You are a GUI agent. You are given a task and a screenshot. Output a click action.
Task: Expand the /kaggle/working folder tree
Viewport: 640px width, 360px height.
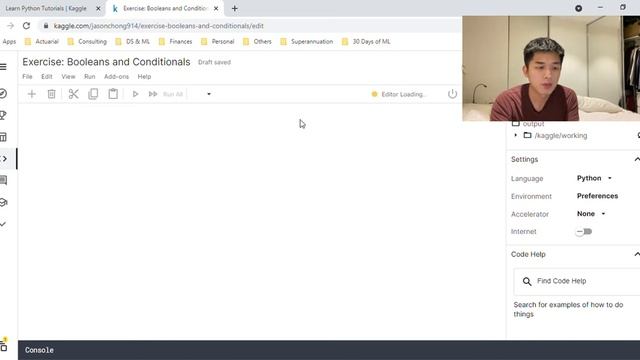516,136
